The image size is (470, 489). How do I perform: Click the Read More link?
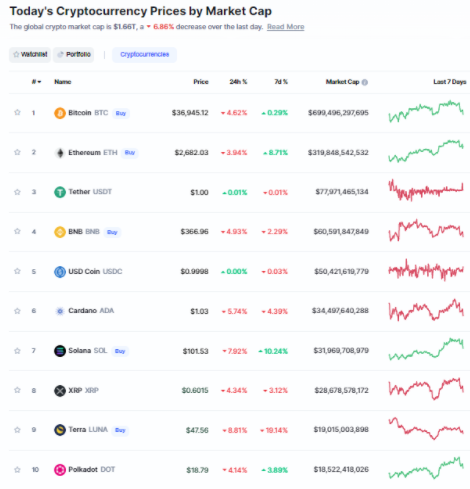pos(285,27)
